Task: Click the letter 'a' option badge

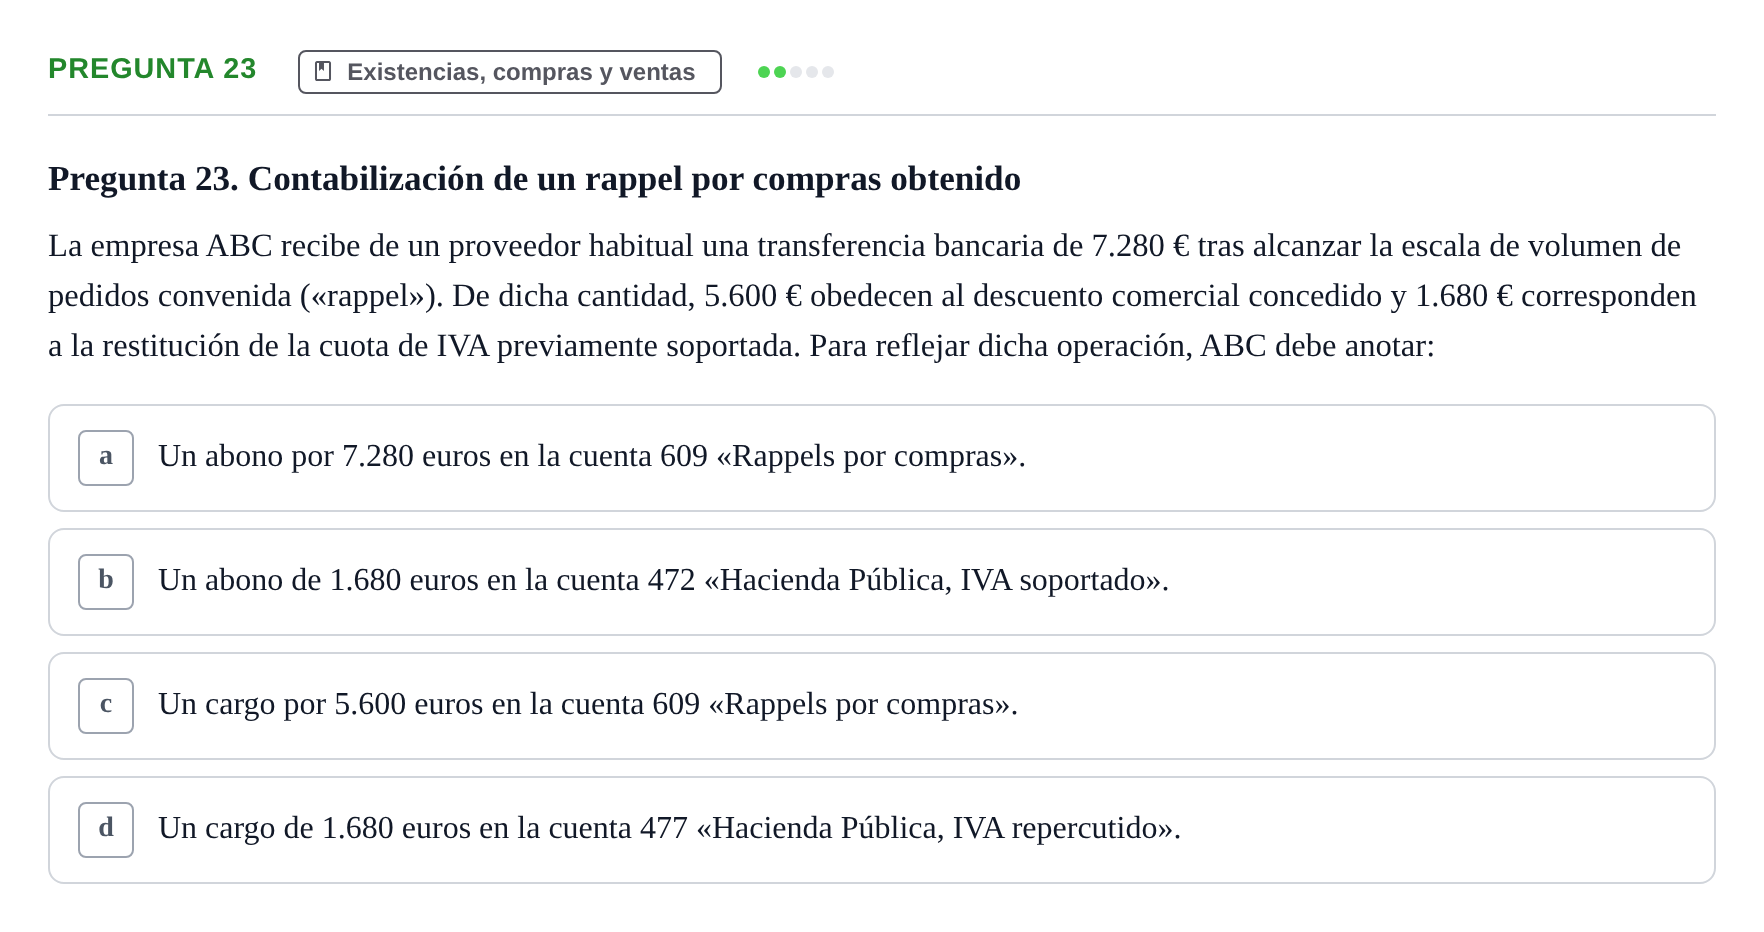Action: 106,458
